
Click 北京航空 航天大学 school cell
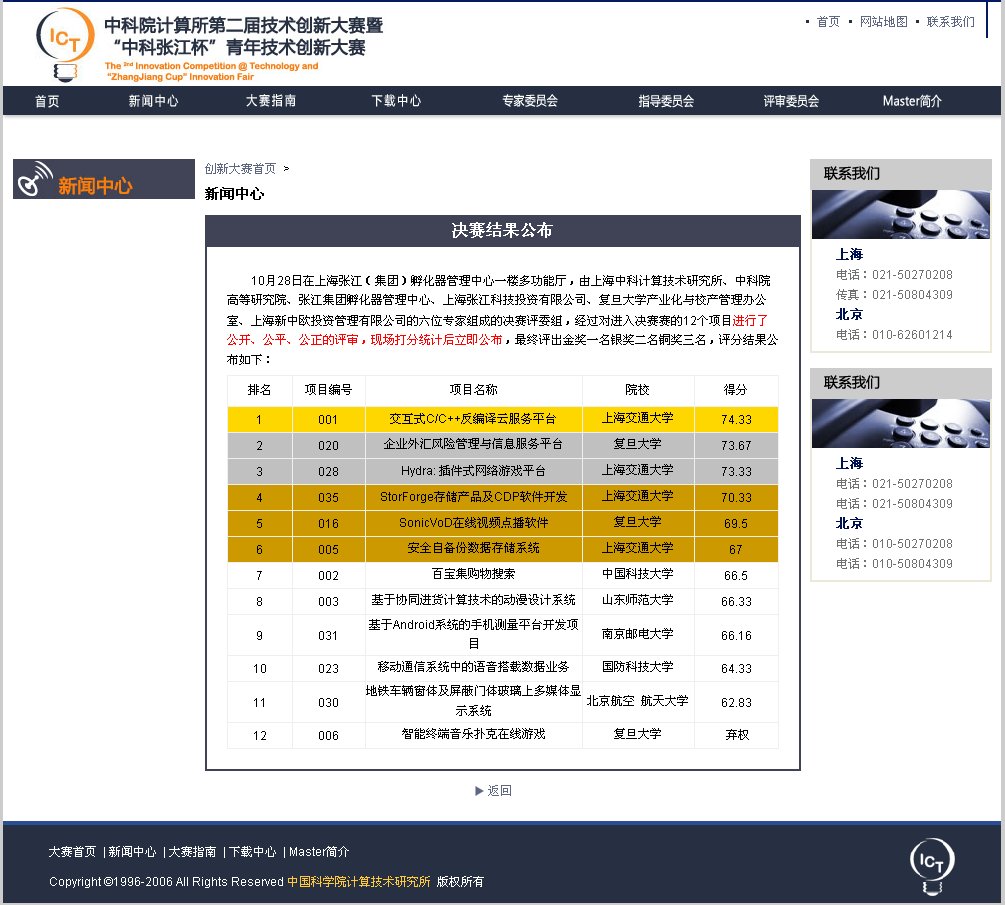pyautogui.click(x=638, y=702)
